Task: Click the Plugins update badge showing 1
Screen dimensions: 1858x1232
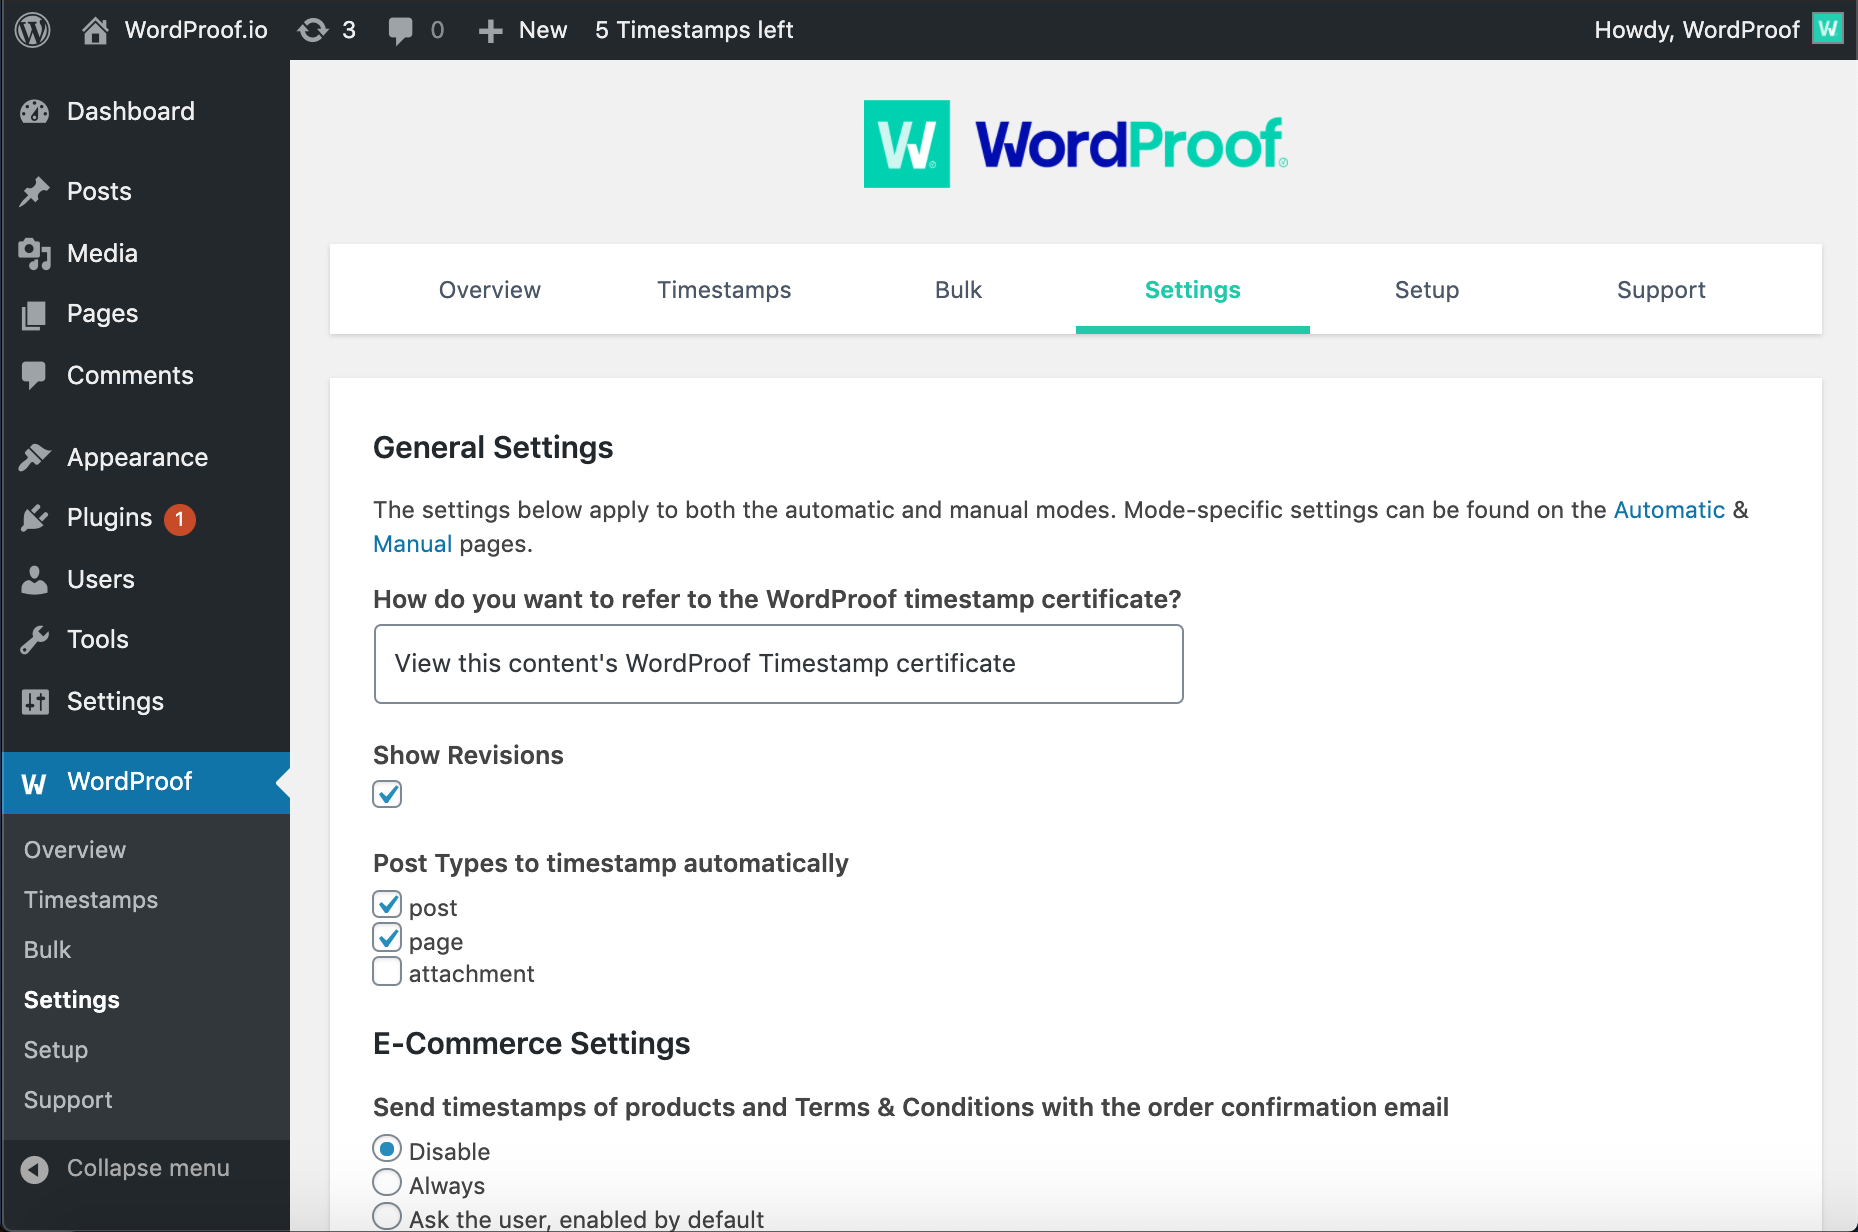Action: 180,519
